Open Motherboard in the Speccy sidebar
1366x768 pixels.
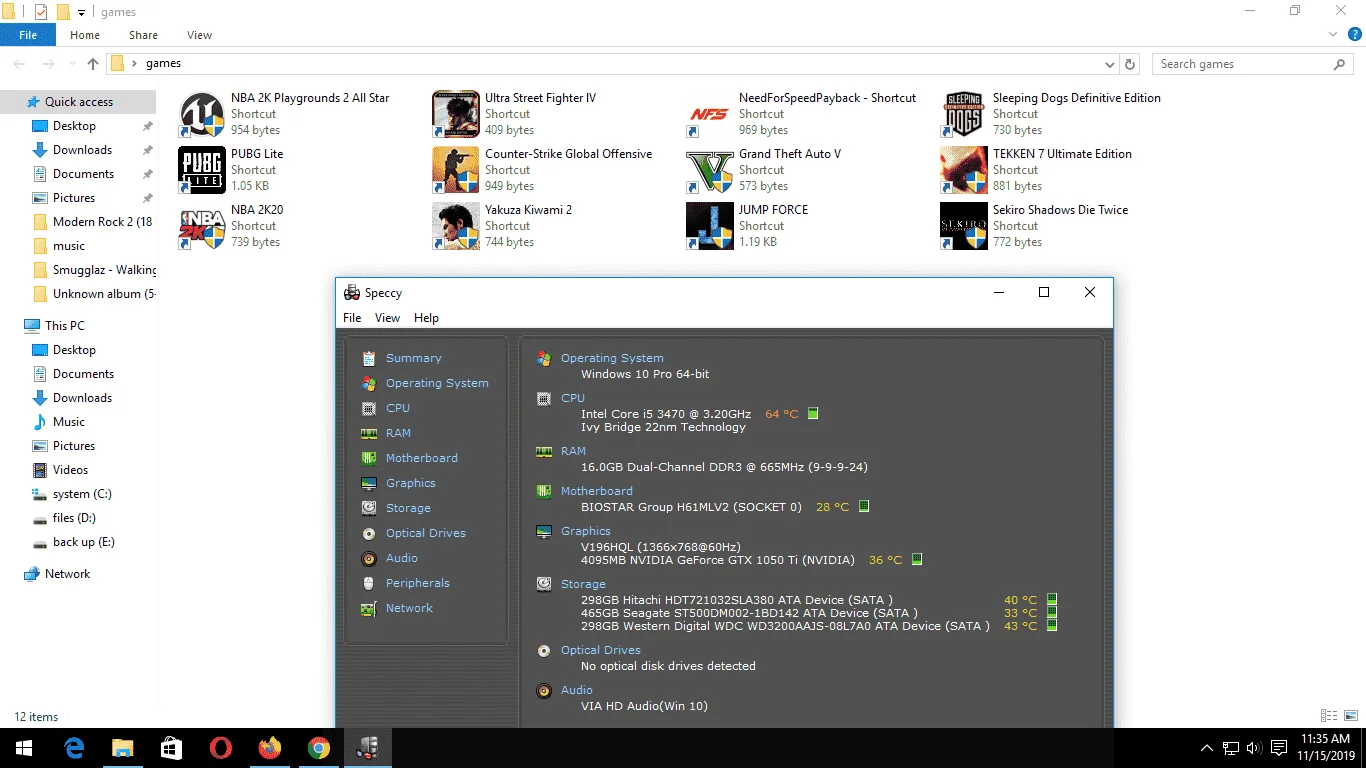[421, 458]
